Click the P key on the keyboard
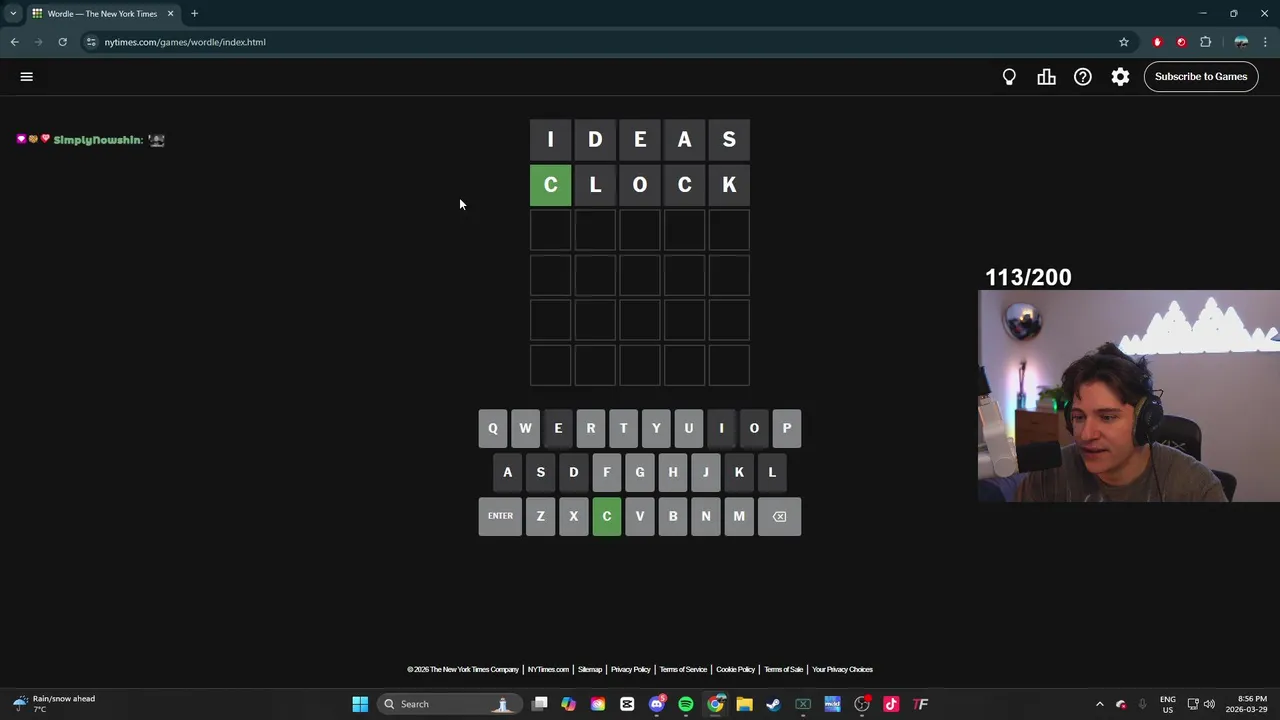The width and height of the screenshot is (1280, 720). (787, 428)
